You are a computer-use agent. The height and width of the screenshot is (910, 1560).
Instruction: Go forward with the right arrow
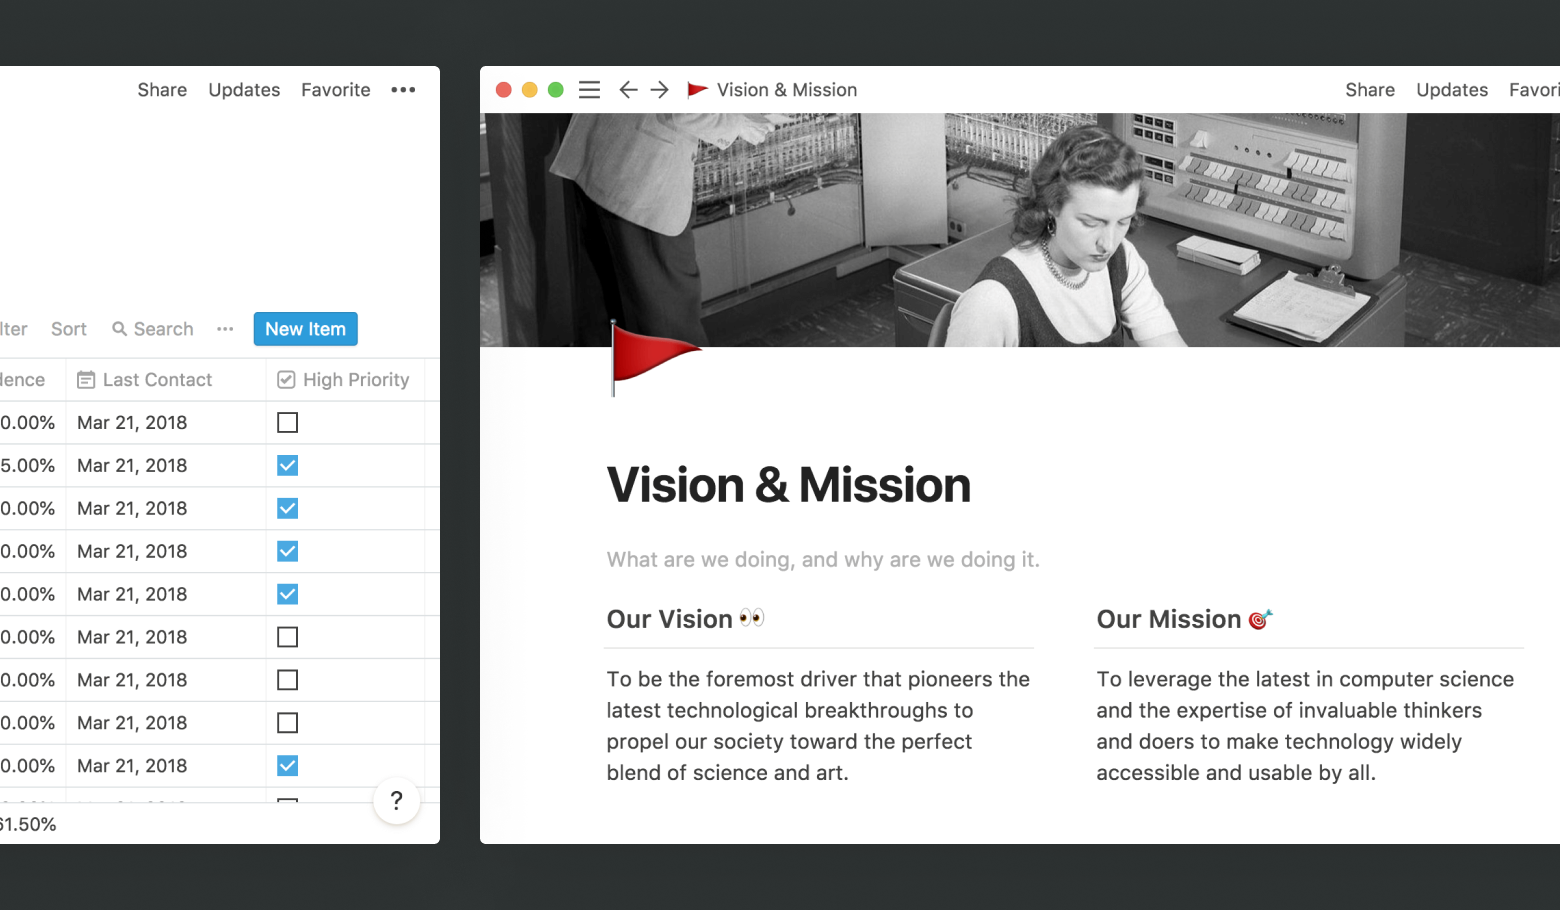click(x=660, y=90)
